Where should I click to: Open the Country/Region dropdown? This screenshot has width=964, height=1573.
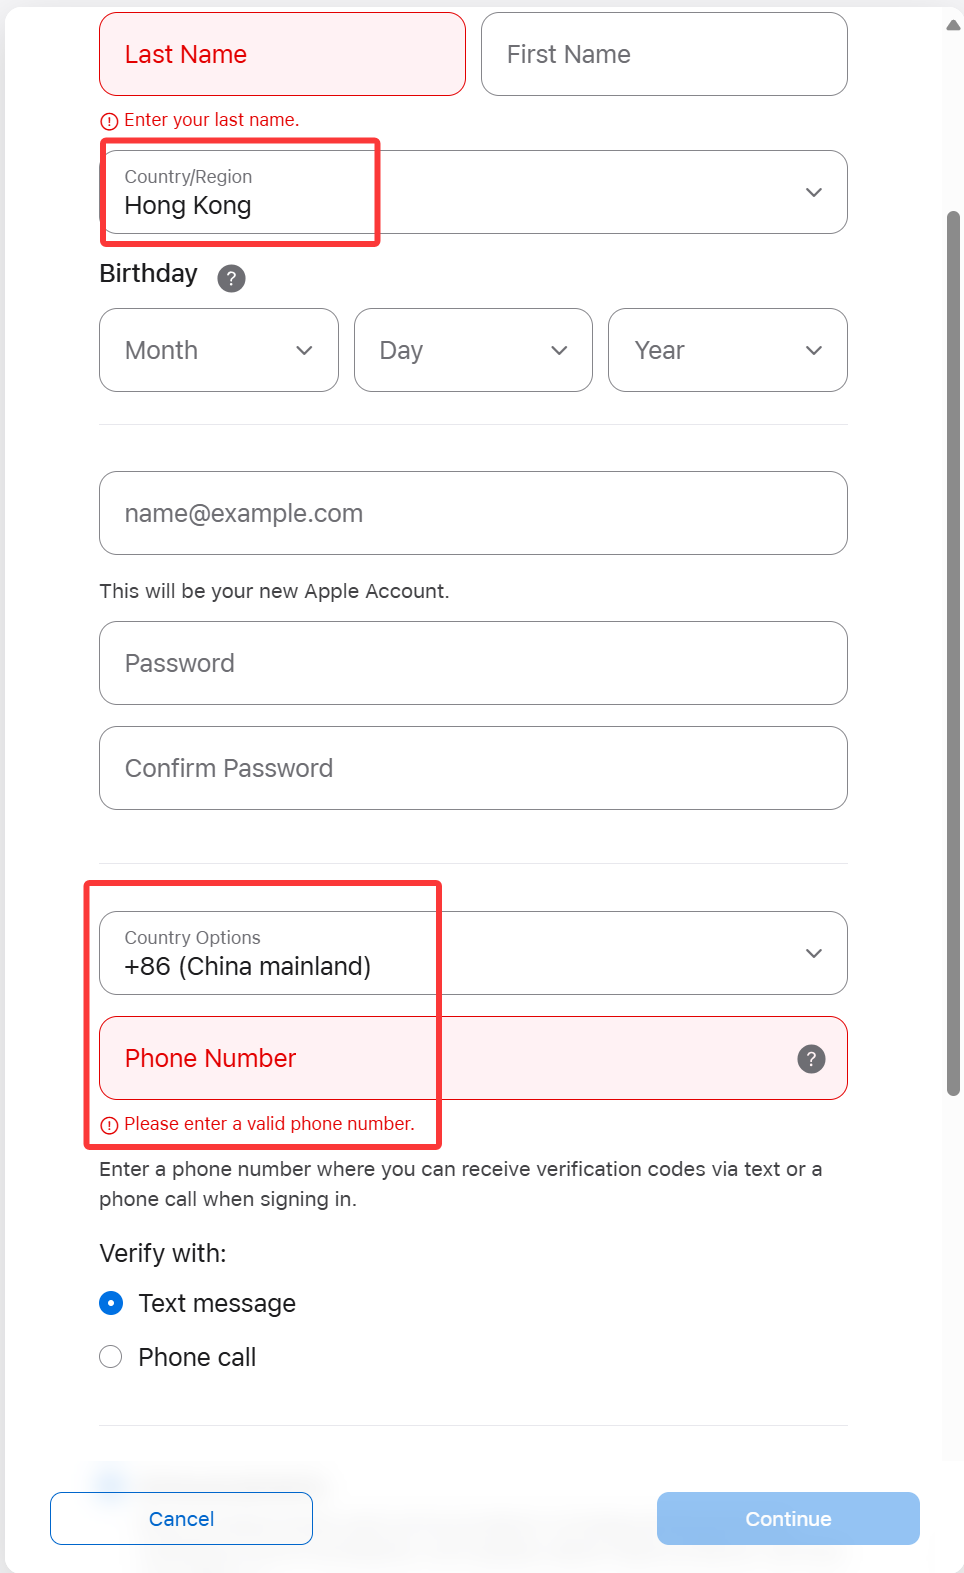(473, 192)
